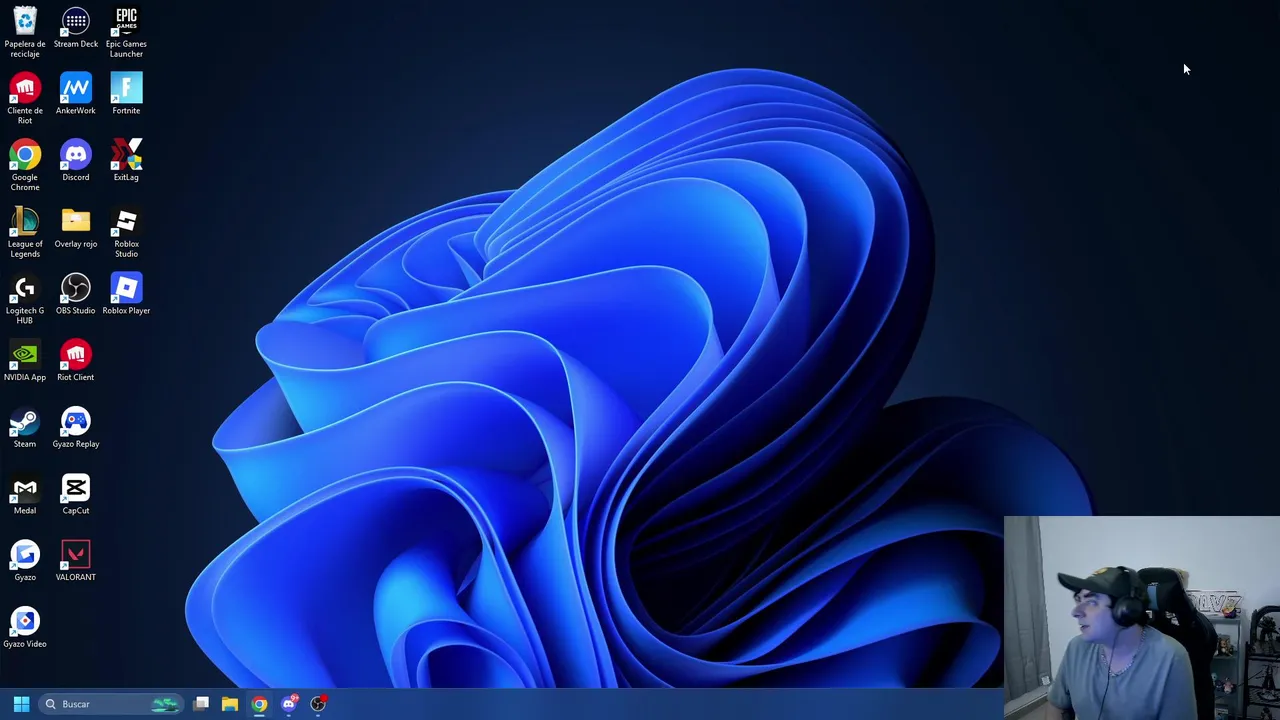
Task: Select the Fortnite desktop shortcut
Action: (x=126, y=94)
